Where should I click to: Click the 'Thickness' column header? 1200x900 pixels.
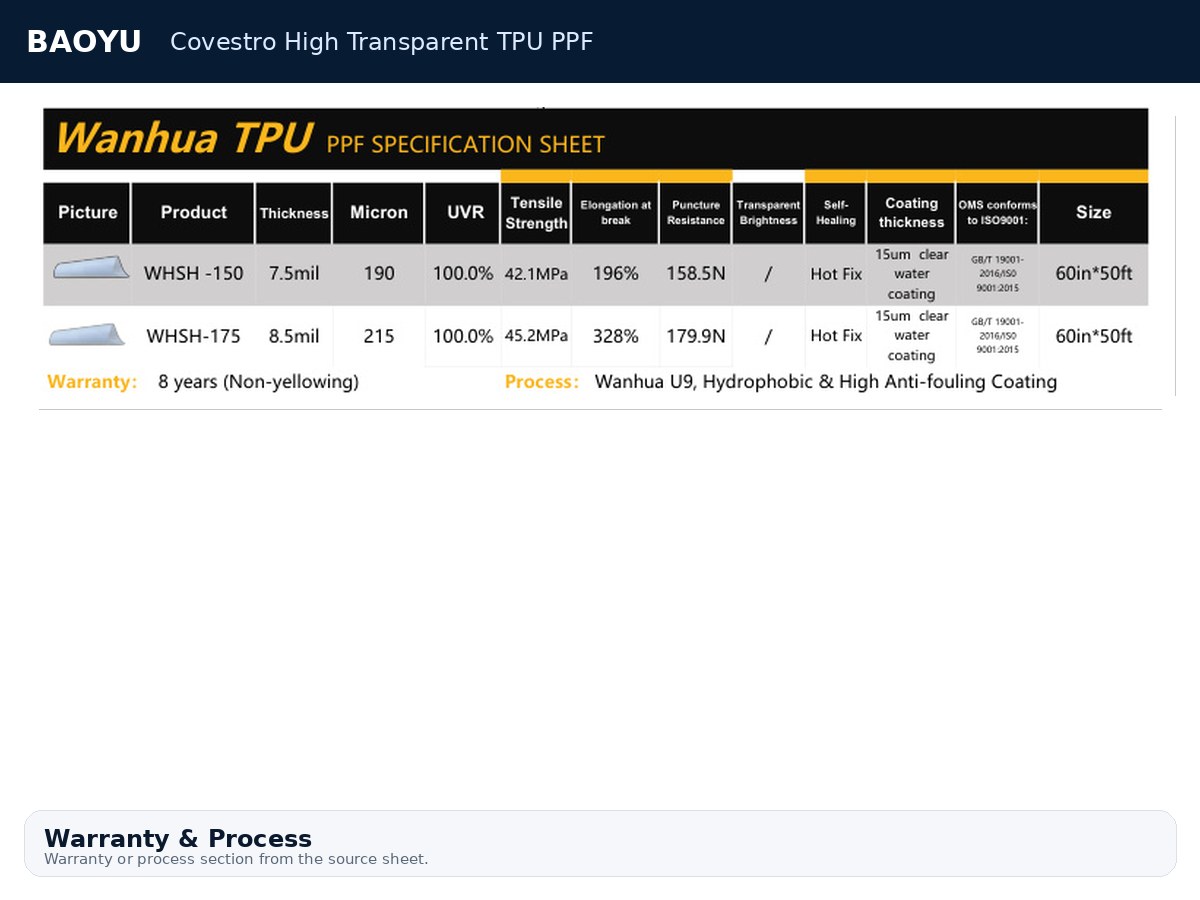pyautogui.click(x=294, y=213)
